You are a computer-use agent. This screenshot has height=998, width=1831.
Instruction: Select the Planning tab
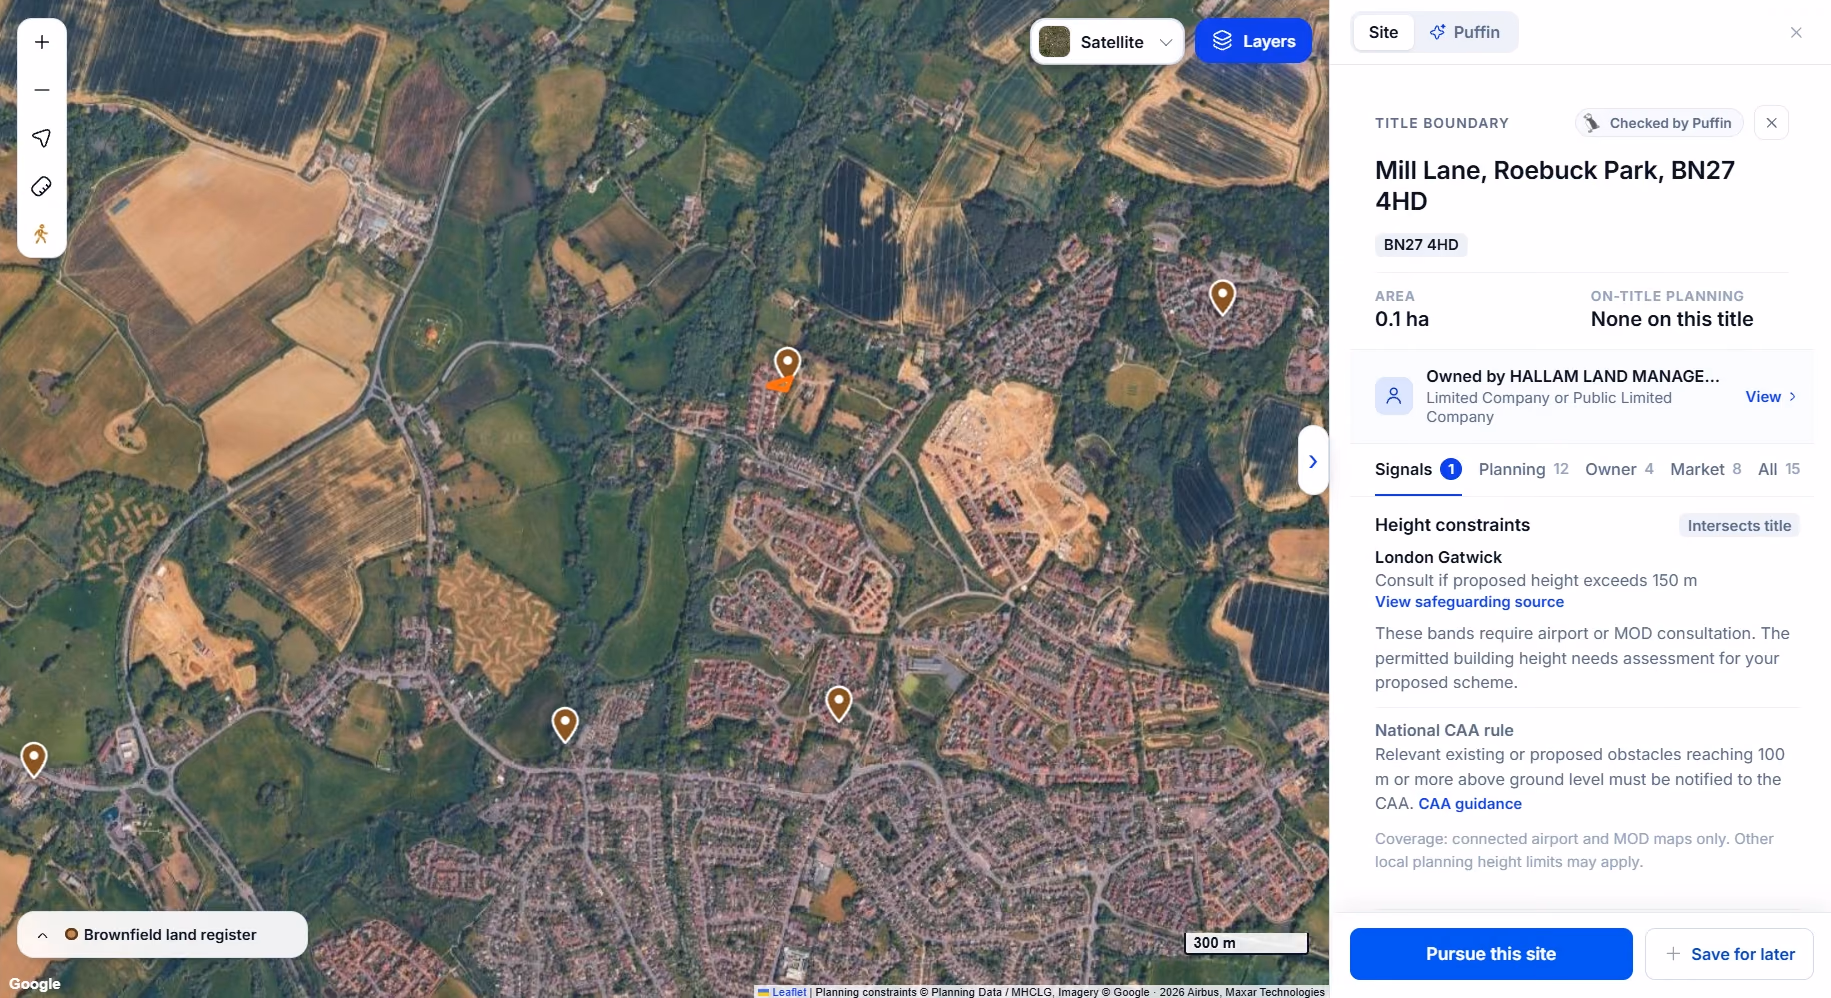point(1523,470)
